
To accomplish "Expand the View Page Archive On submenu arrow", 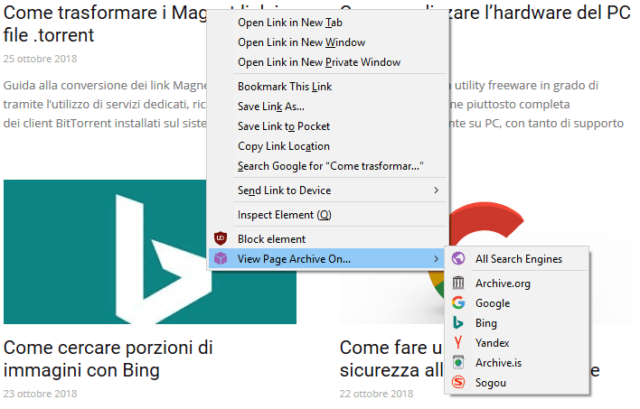I will pyautogui.click(x=435, y=259).
